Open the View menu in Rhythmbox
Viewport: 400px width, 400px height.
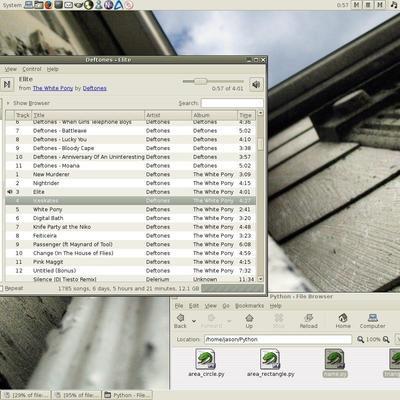click(x=11, y=69)
